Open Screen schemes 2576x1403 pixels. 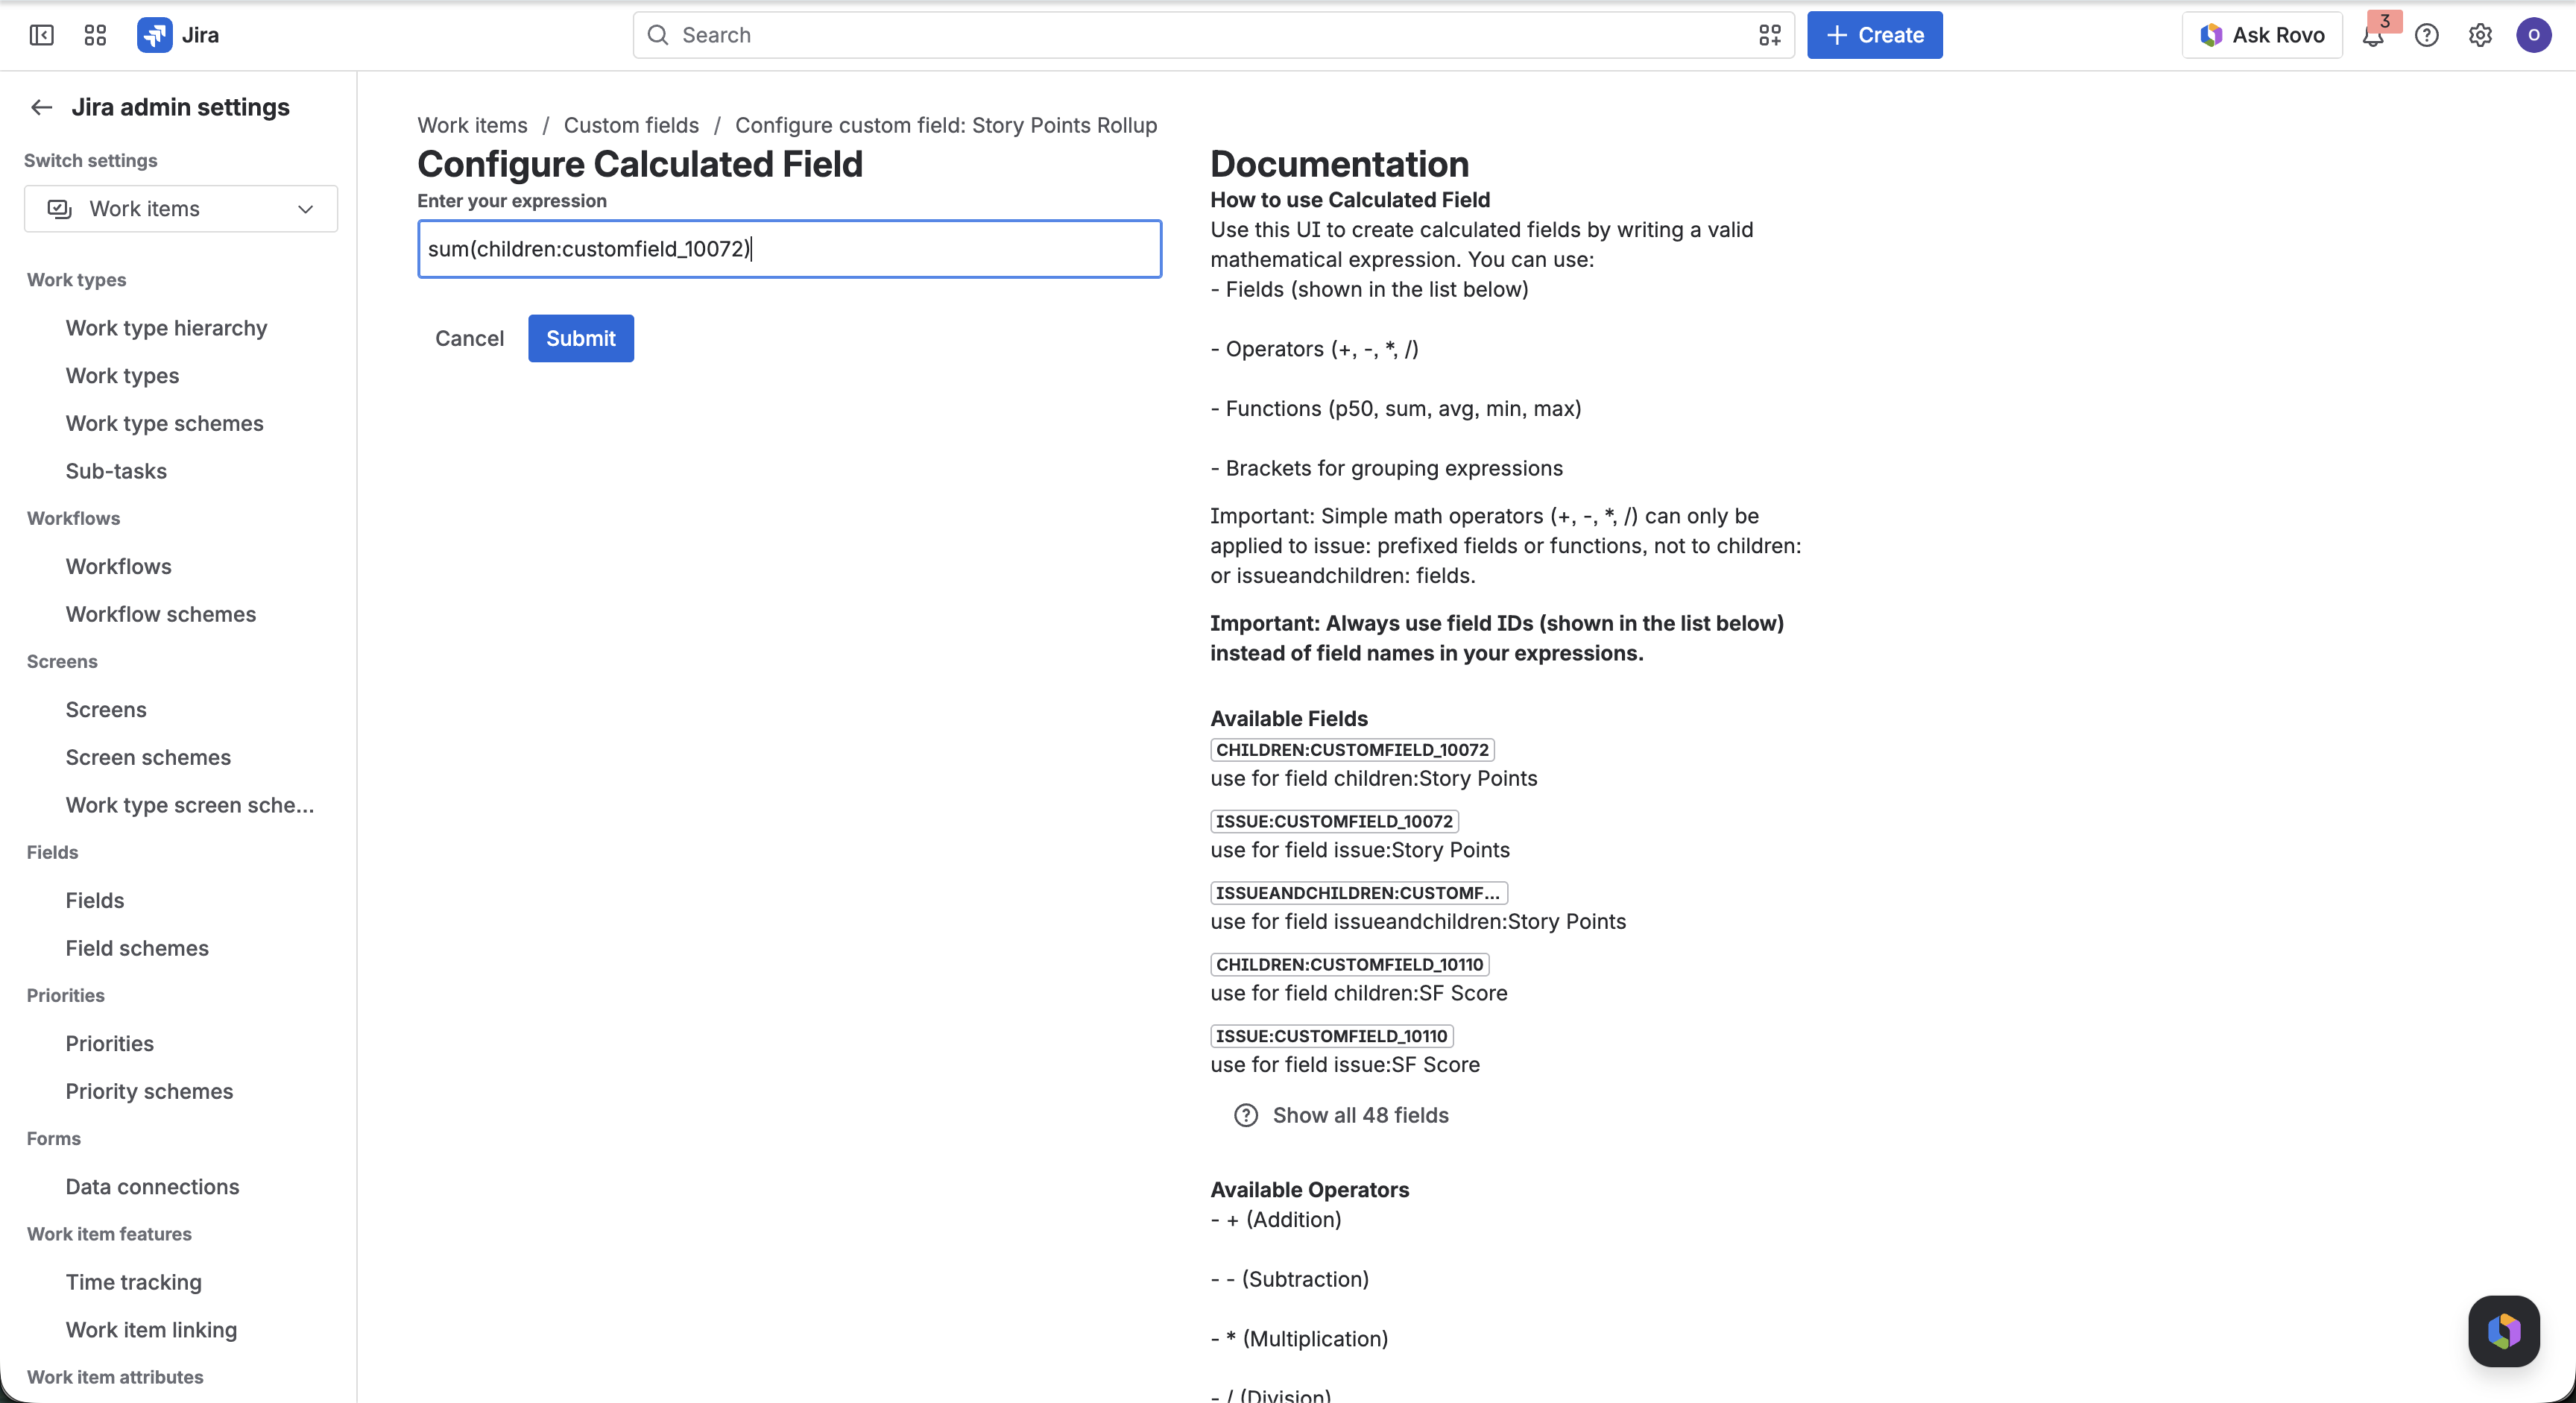(148, 757)
